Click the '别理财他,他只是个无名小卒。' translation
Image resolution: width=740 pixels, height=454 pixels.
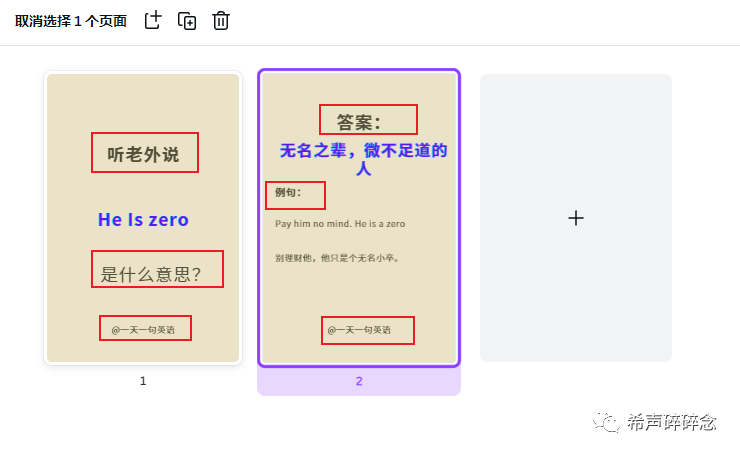pyautogui.click(x=338, y=258)
